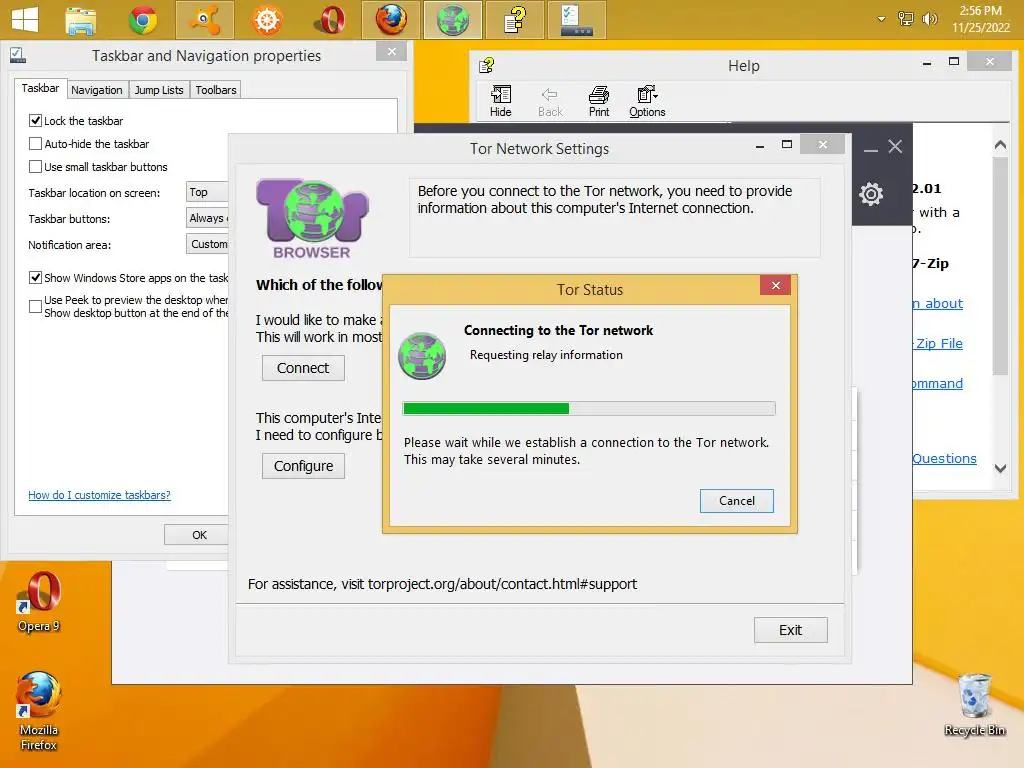The image size is (1024, 768).
Task: Switch to the Toolbars tab
Action: (216, 90)
